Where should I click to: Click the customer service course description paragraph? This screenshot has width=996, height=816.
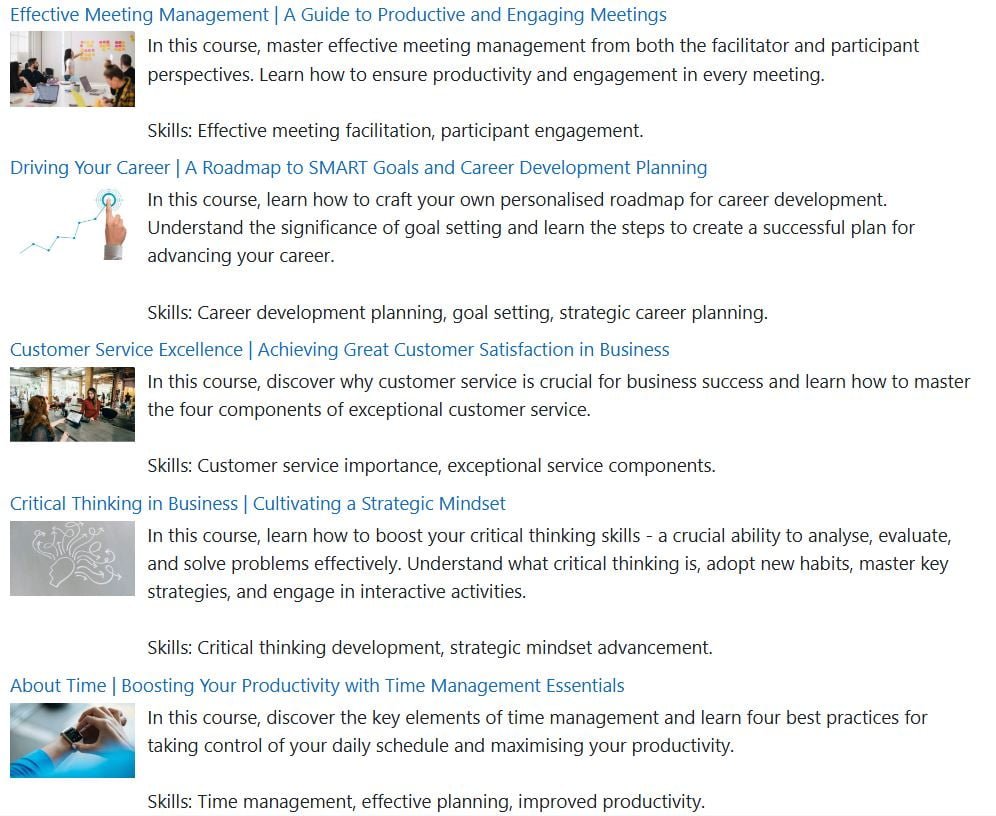tap(559, 396)
